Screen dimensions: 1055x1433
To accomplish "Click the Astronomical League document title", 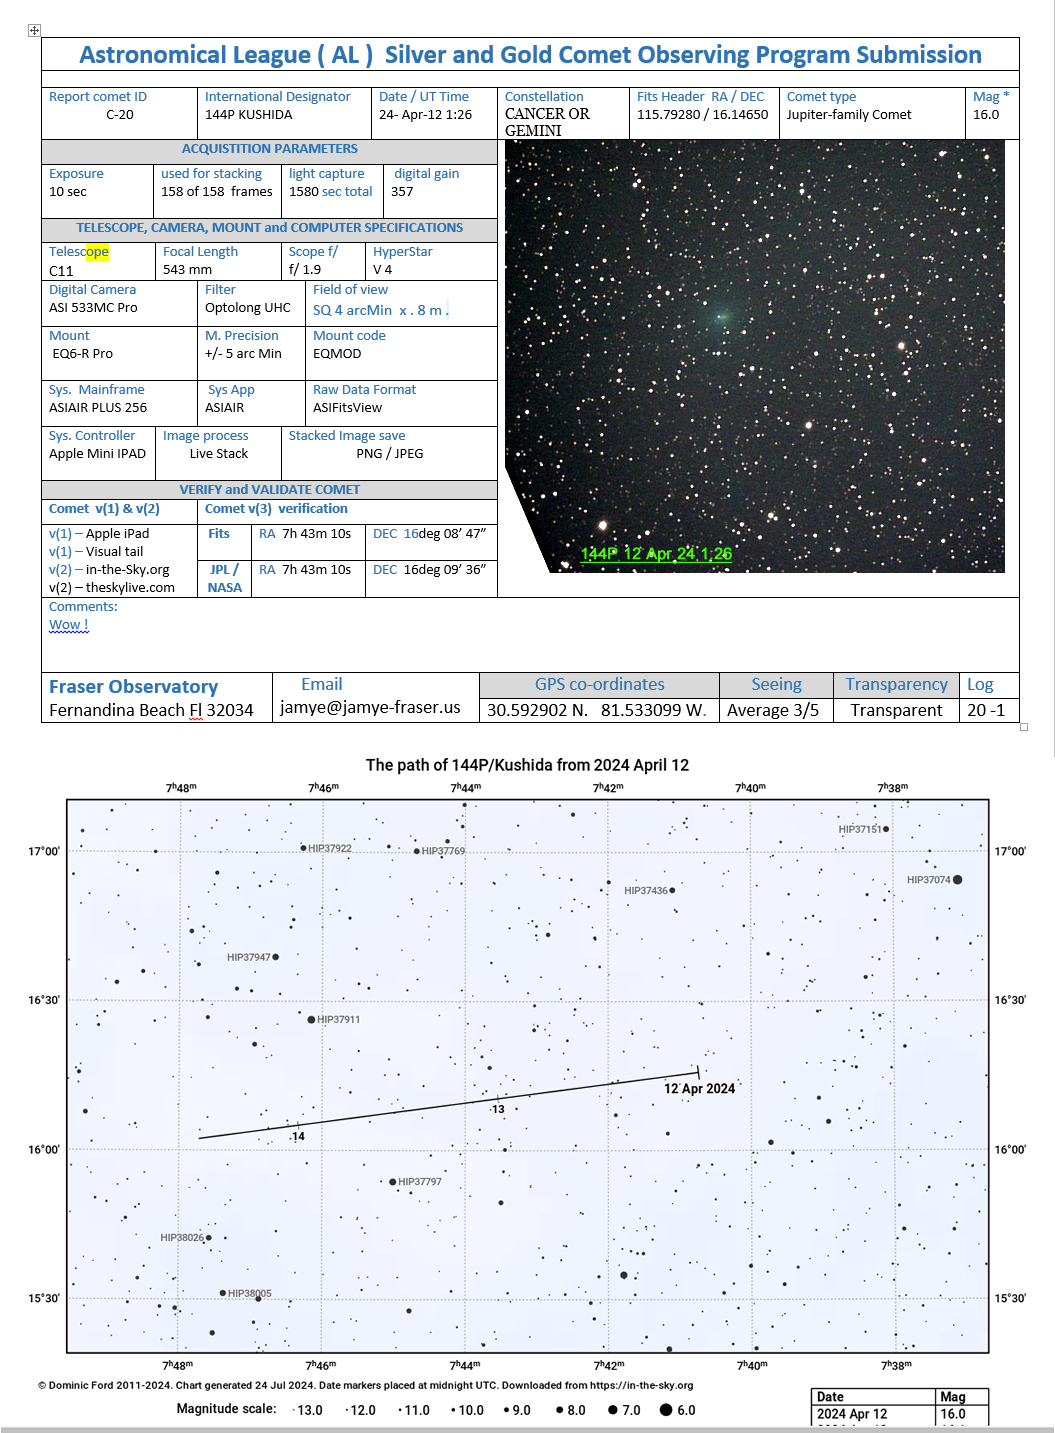I will pyautogui.click(x=530, y=55).
